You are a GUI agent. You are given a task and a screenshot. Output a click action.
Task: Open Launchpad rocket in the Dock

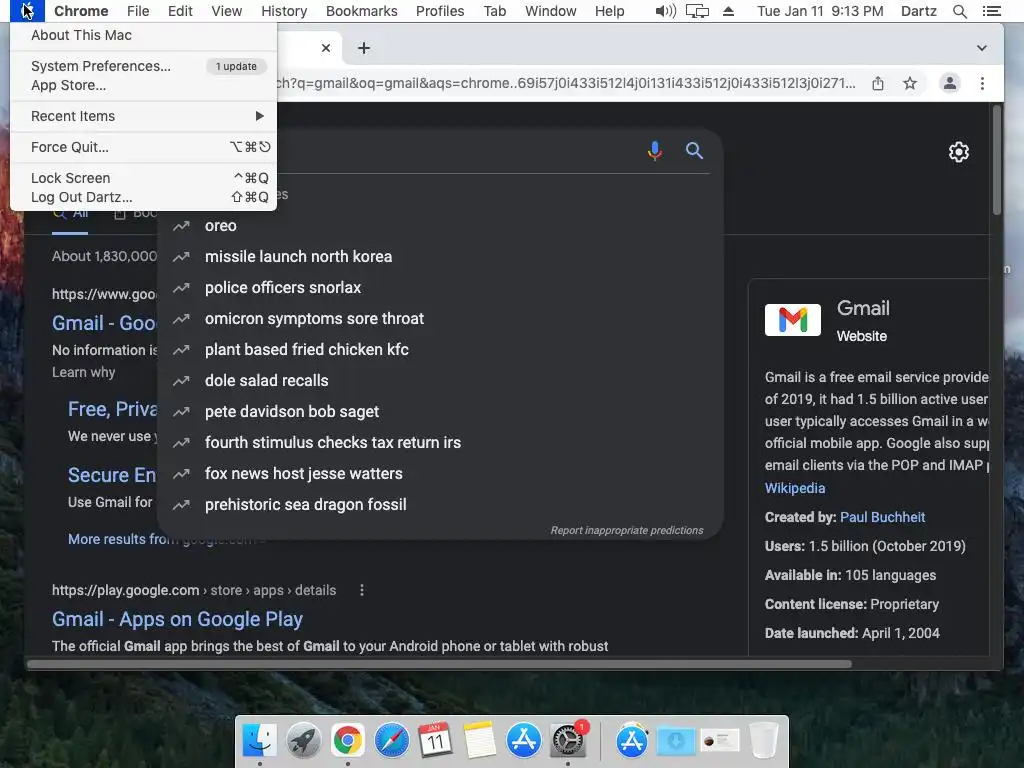(303, 741)
